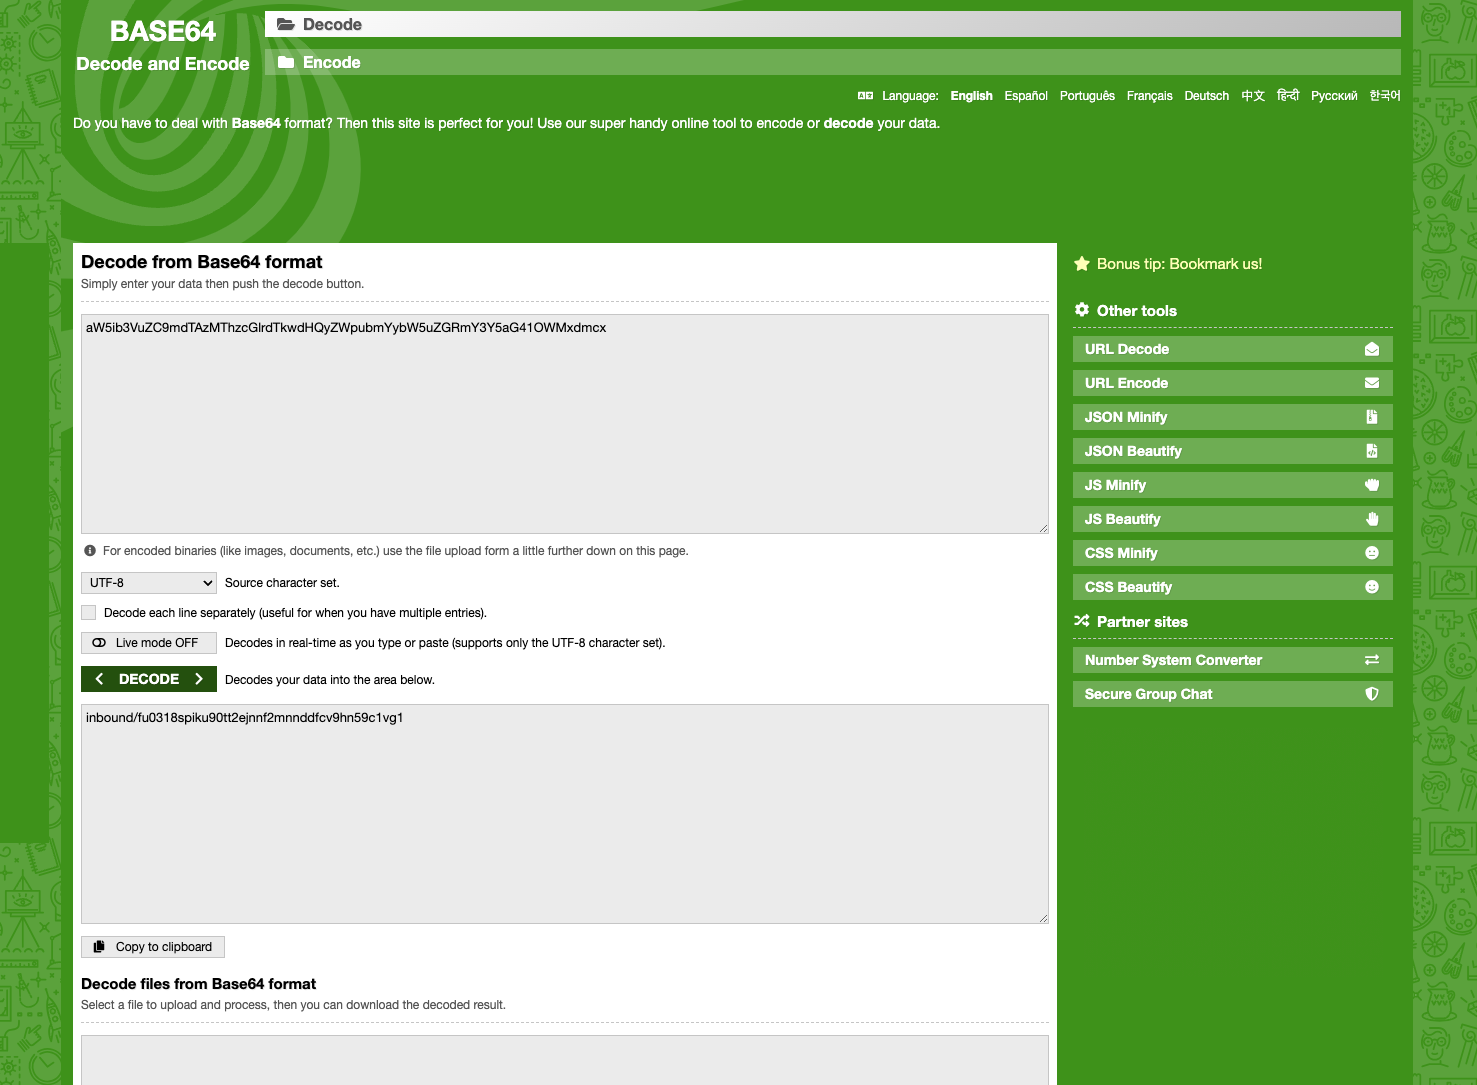
Task: Toggle Live mode OFF switch
Action: pos(148,643)
